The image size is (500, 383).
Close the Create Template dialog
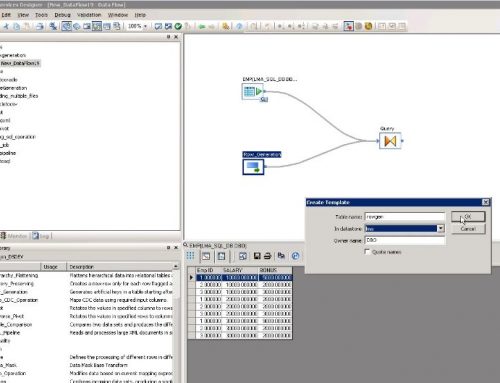tap(486, 202)
